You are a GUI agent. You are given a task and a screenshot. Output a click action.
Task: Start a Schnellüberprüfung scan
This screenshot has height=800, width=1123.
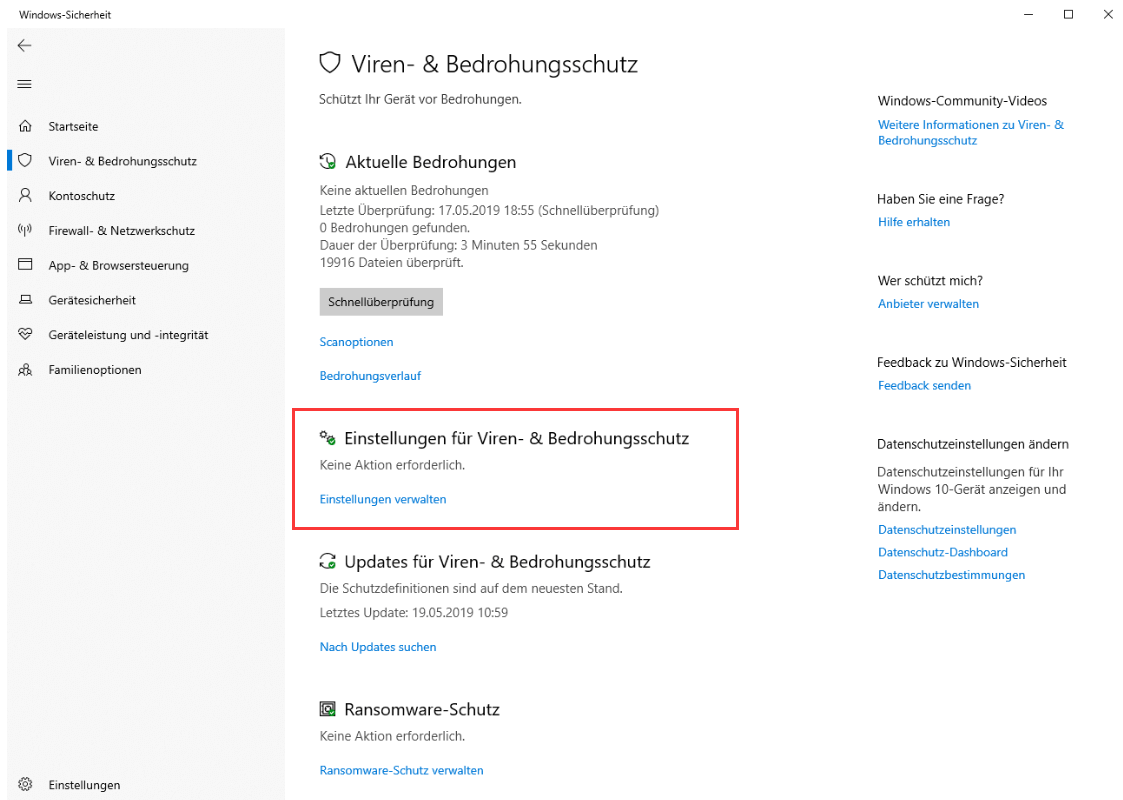[x=381, y=301]
